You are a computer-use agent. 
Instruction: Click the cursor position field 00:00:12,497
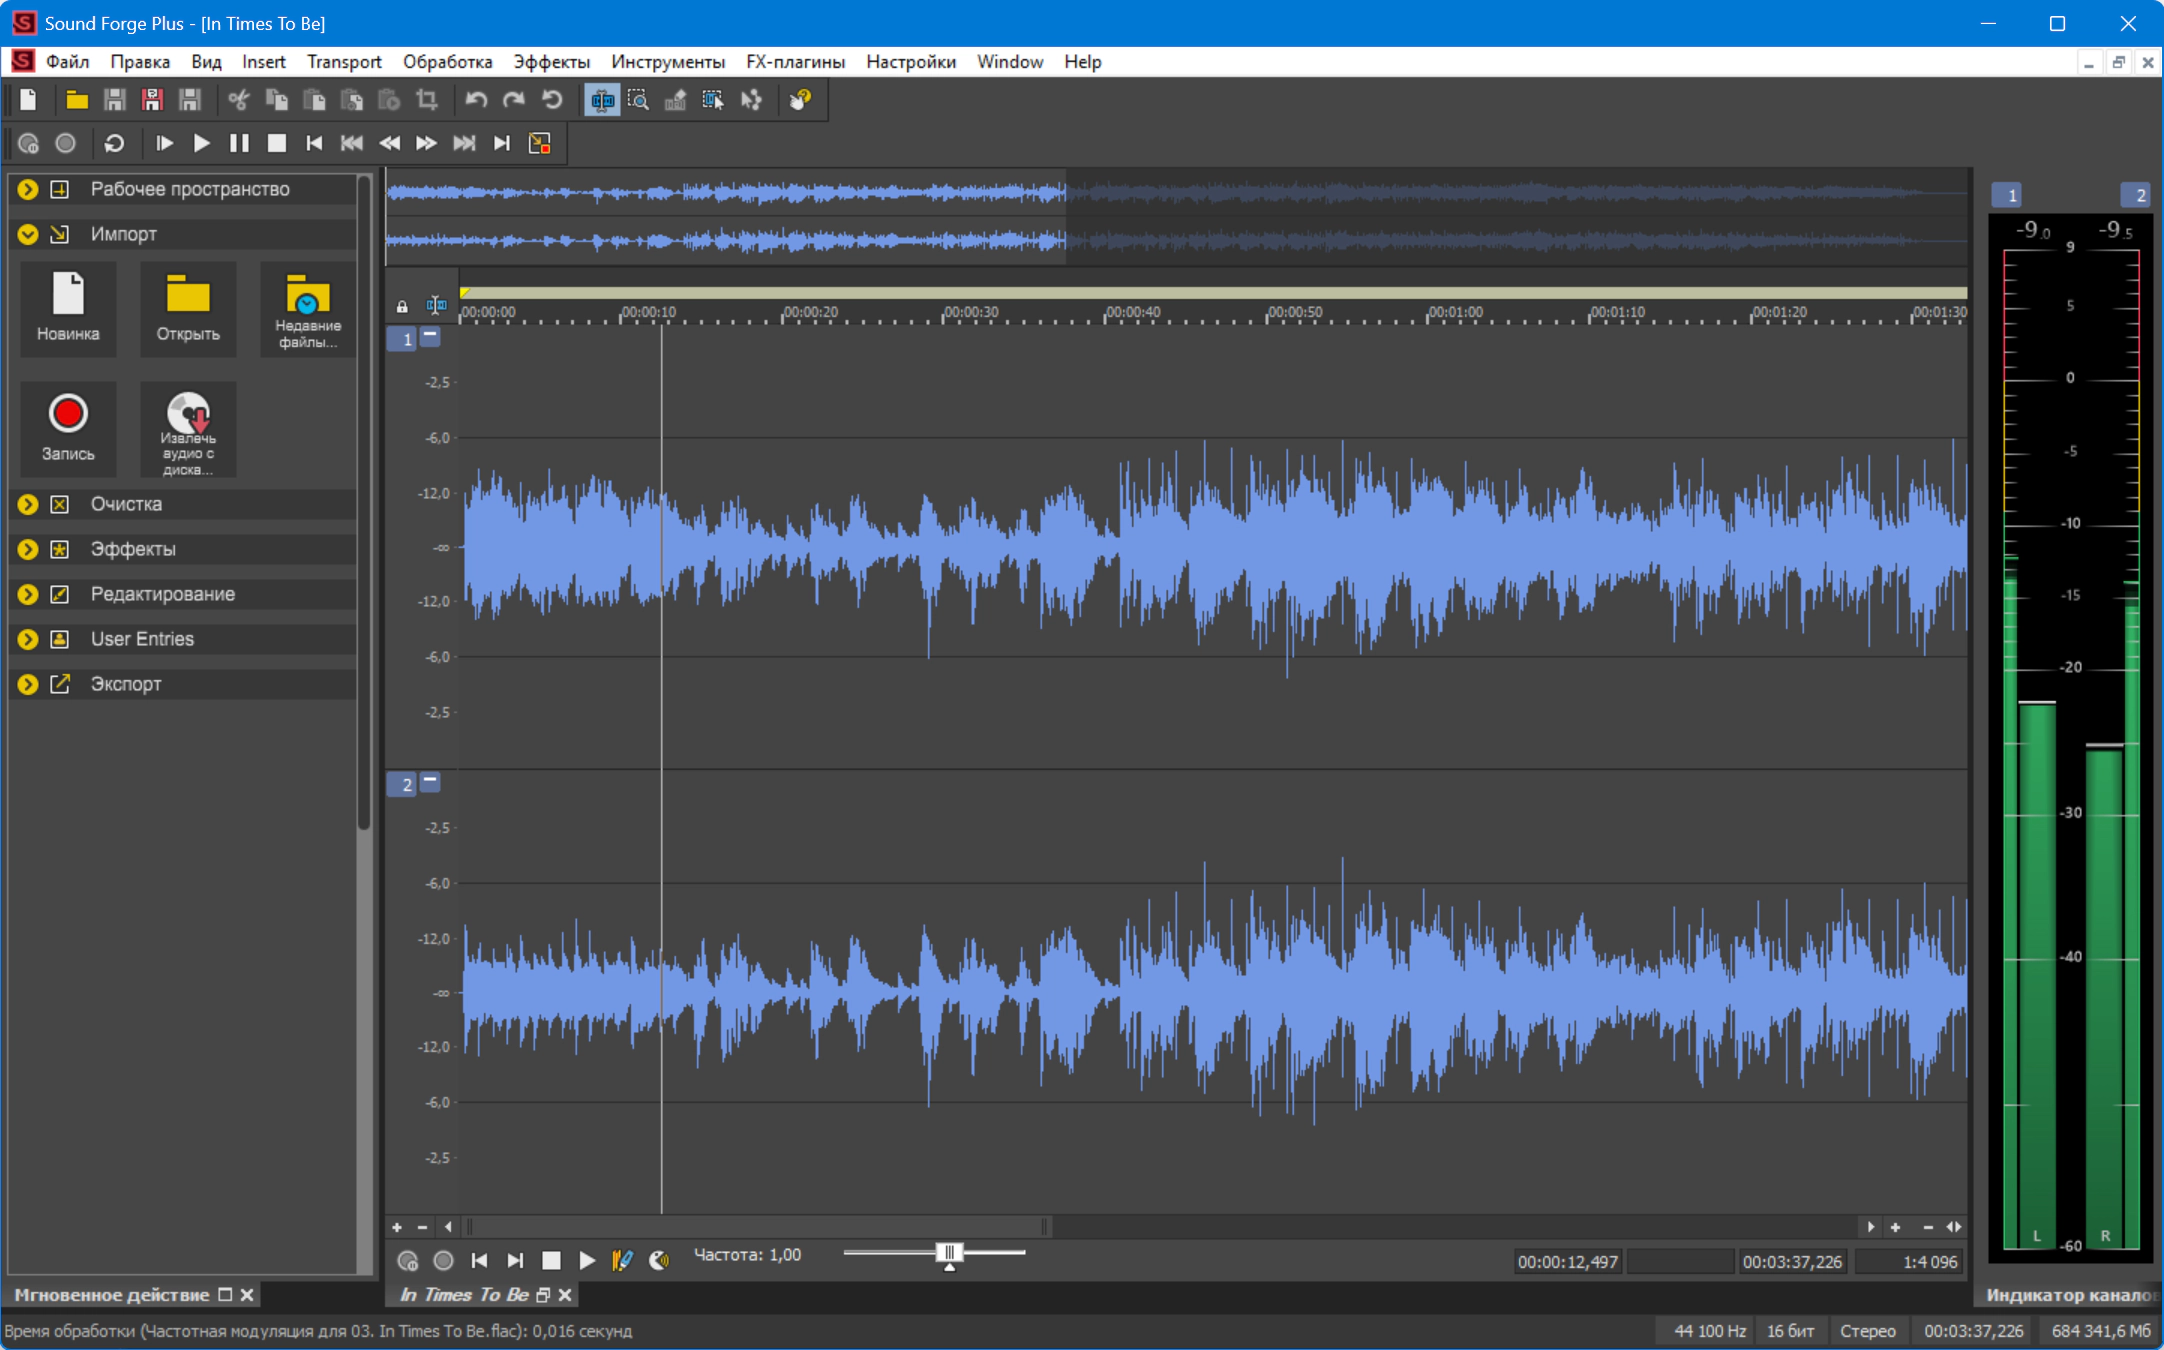pos(1568,1262)
